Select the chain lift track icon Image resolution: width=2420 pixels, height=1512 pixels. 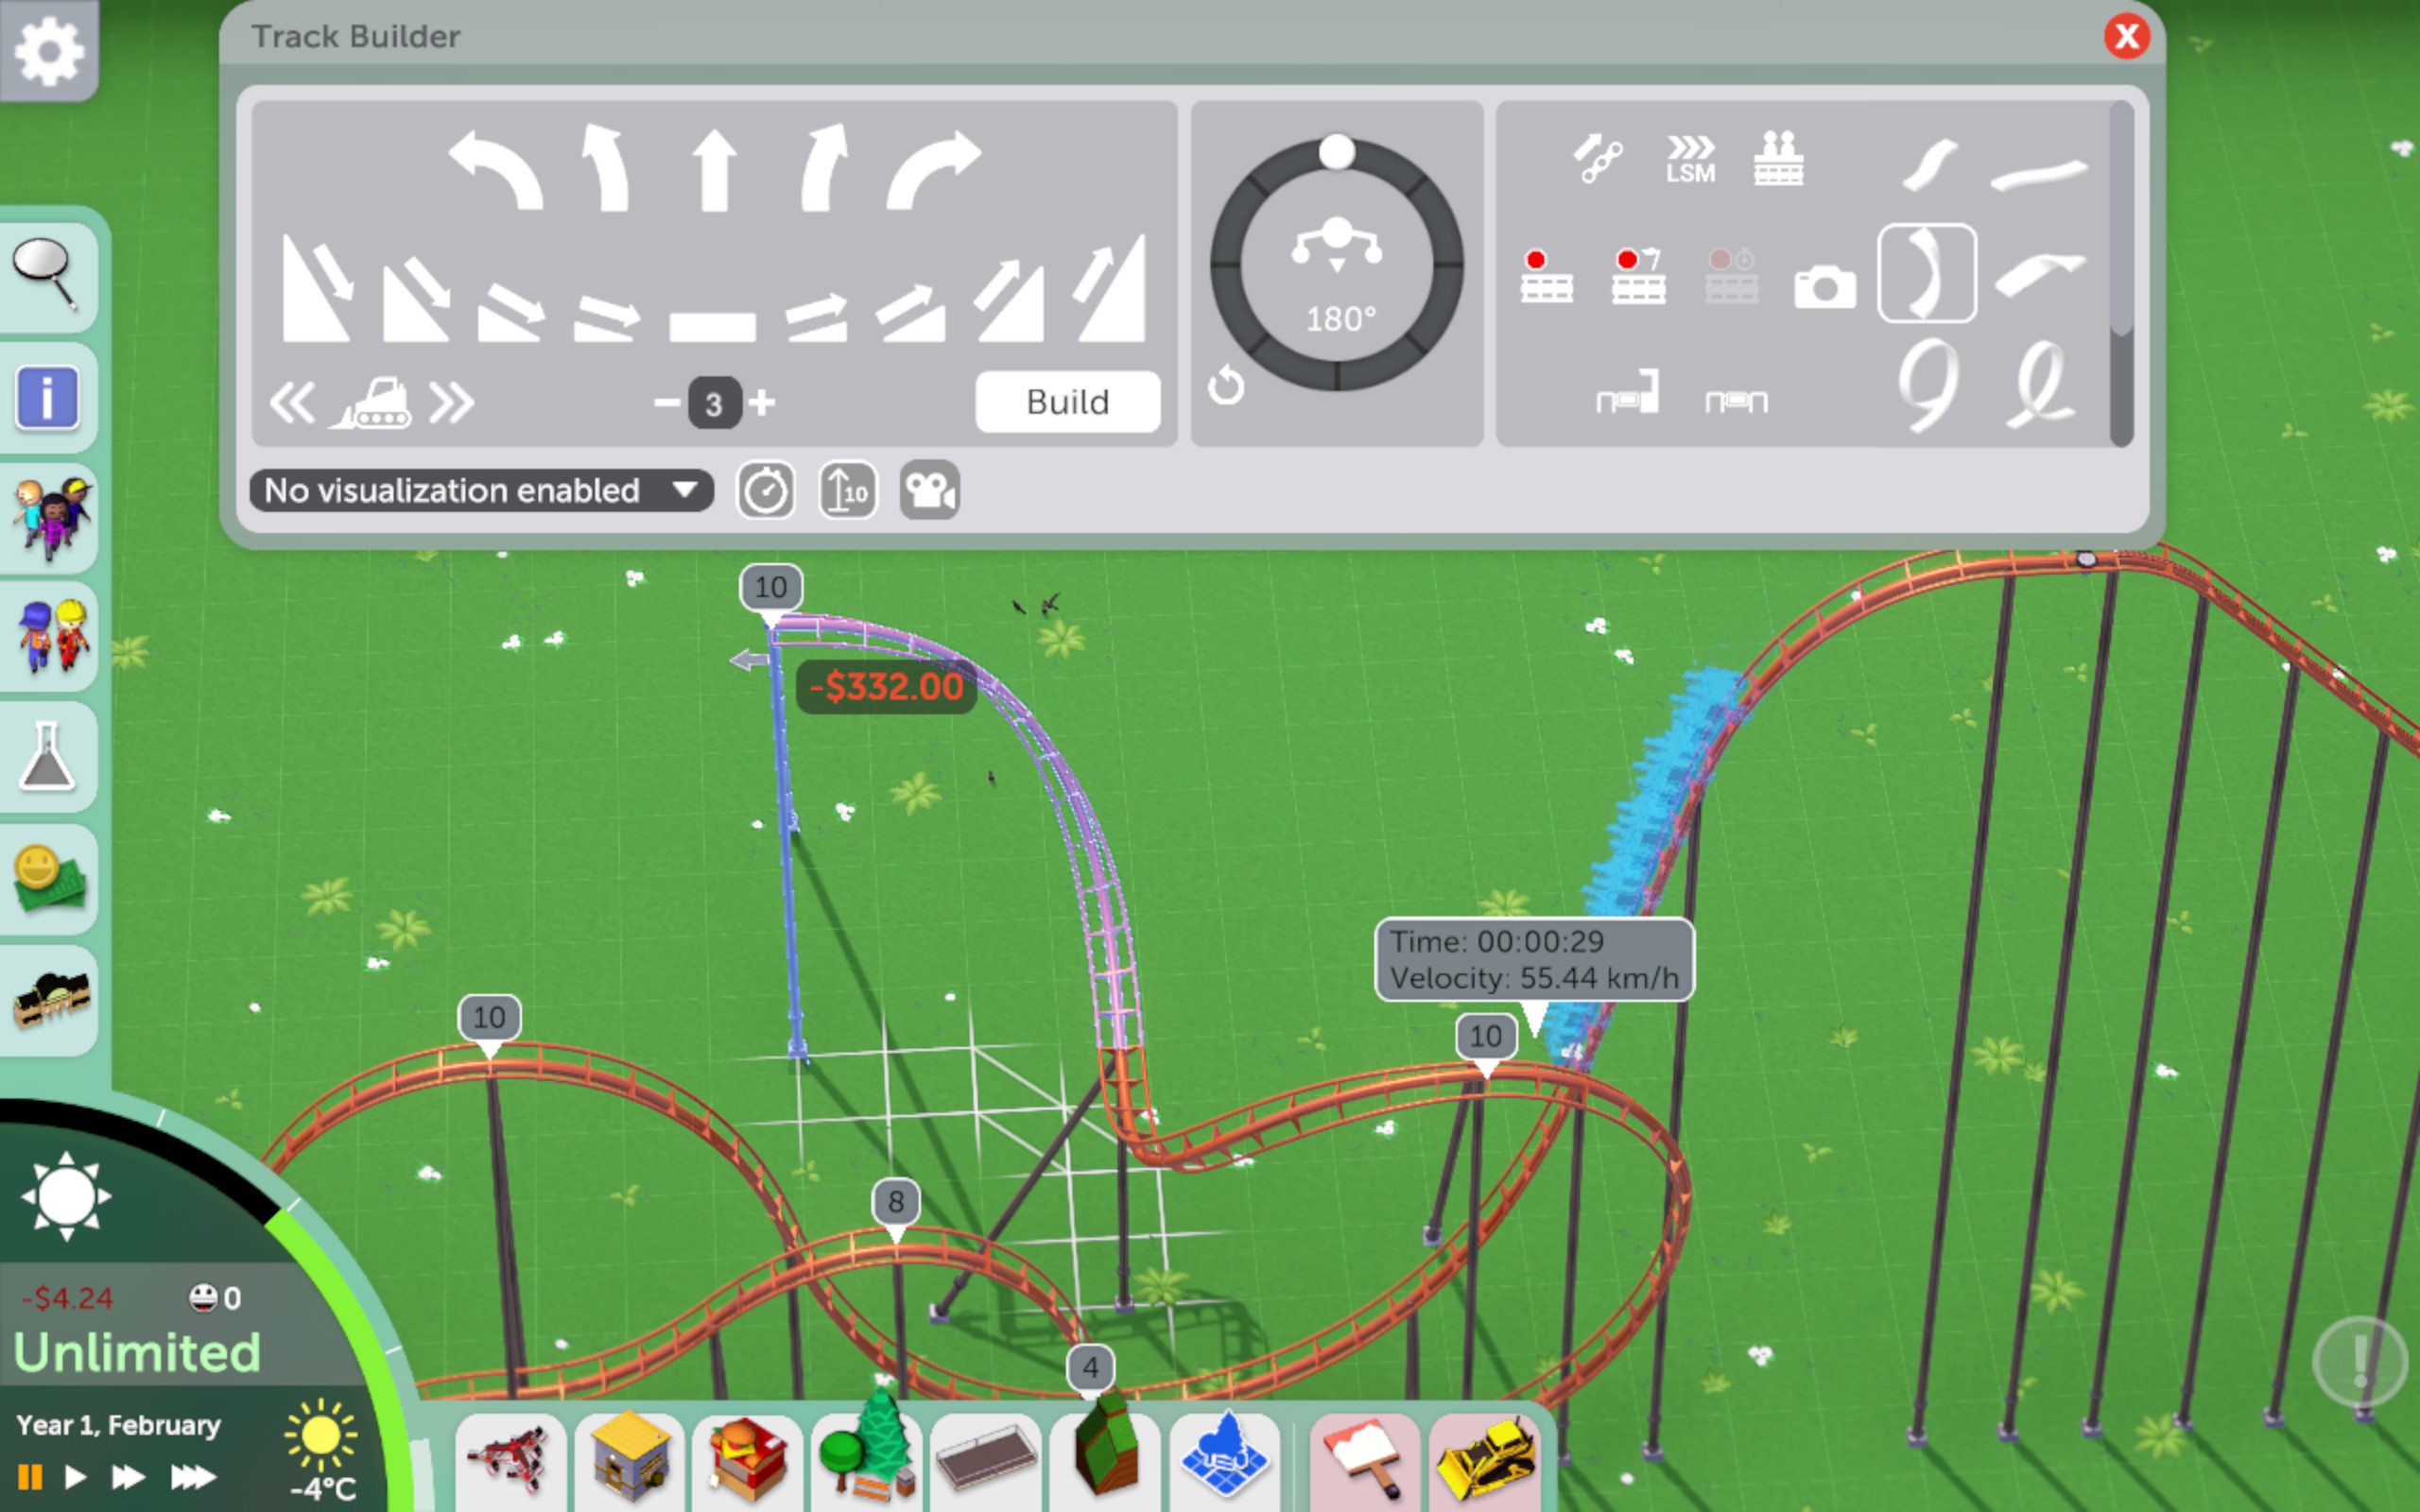1598,158
